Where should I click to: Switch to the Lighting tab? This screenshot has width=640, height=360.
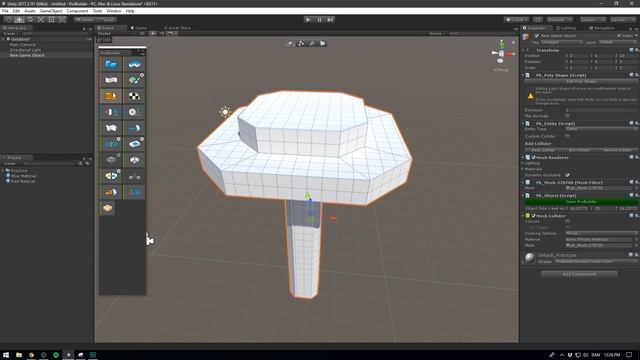[566, 28]
